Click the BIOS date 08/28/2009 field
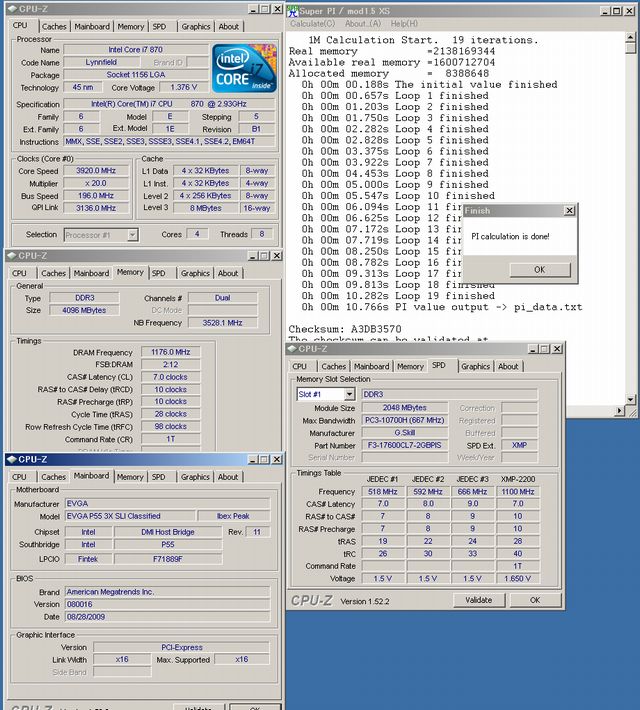 click(167, 617)
